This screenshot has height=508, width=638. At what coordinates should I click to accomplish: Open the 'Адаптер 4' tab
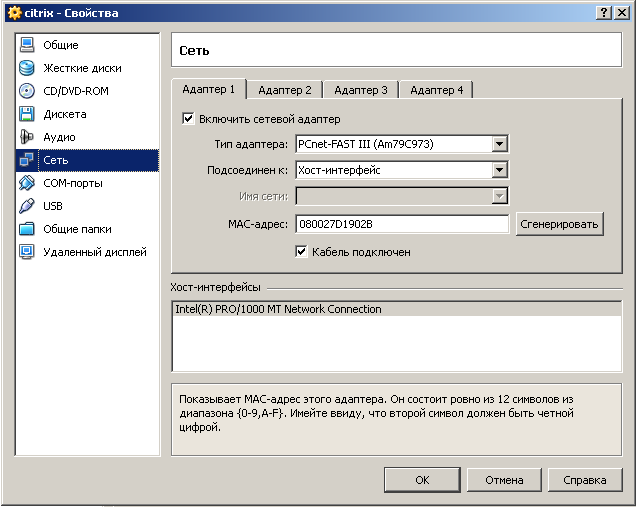point(437,90)
